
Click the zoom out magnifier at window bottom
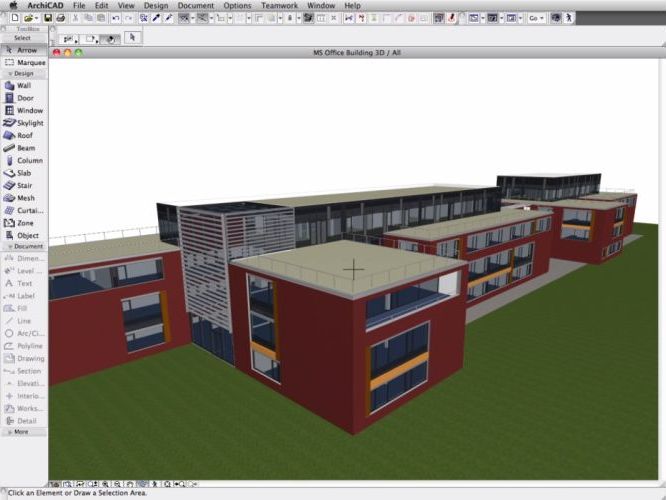pos(118,484)
